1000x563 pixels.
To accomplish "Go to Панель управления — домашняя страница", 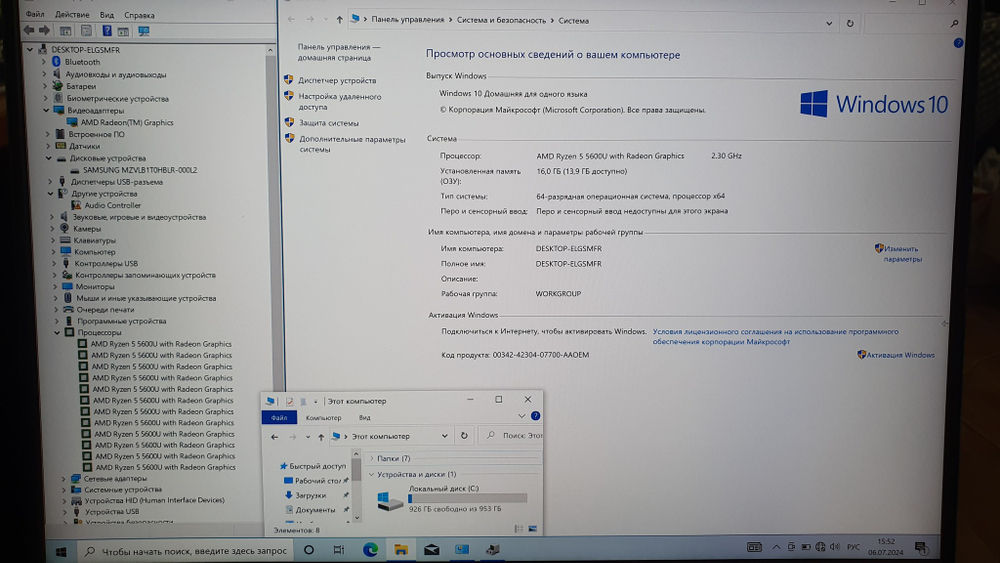I will click(x=338, y=52).
